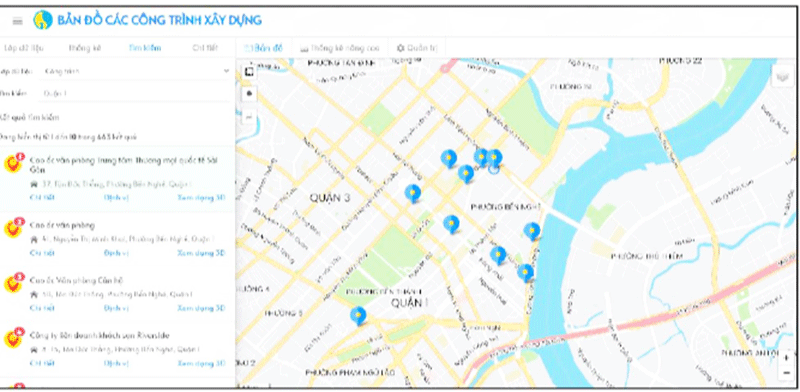Screen dimensions: 800x392
Task: Switch to the Thống kê tab
Action: click(85, 48)
